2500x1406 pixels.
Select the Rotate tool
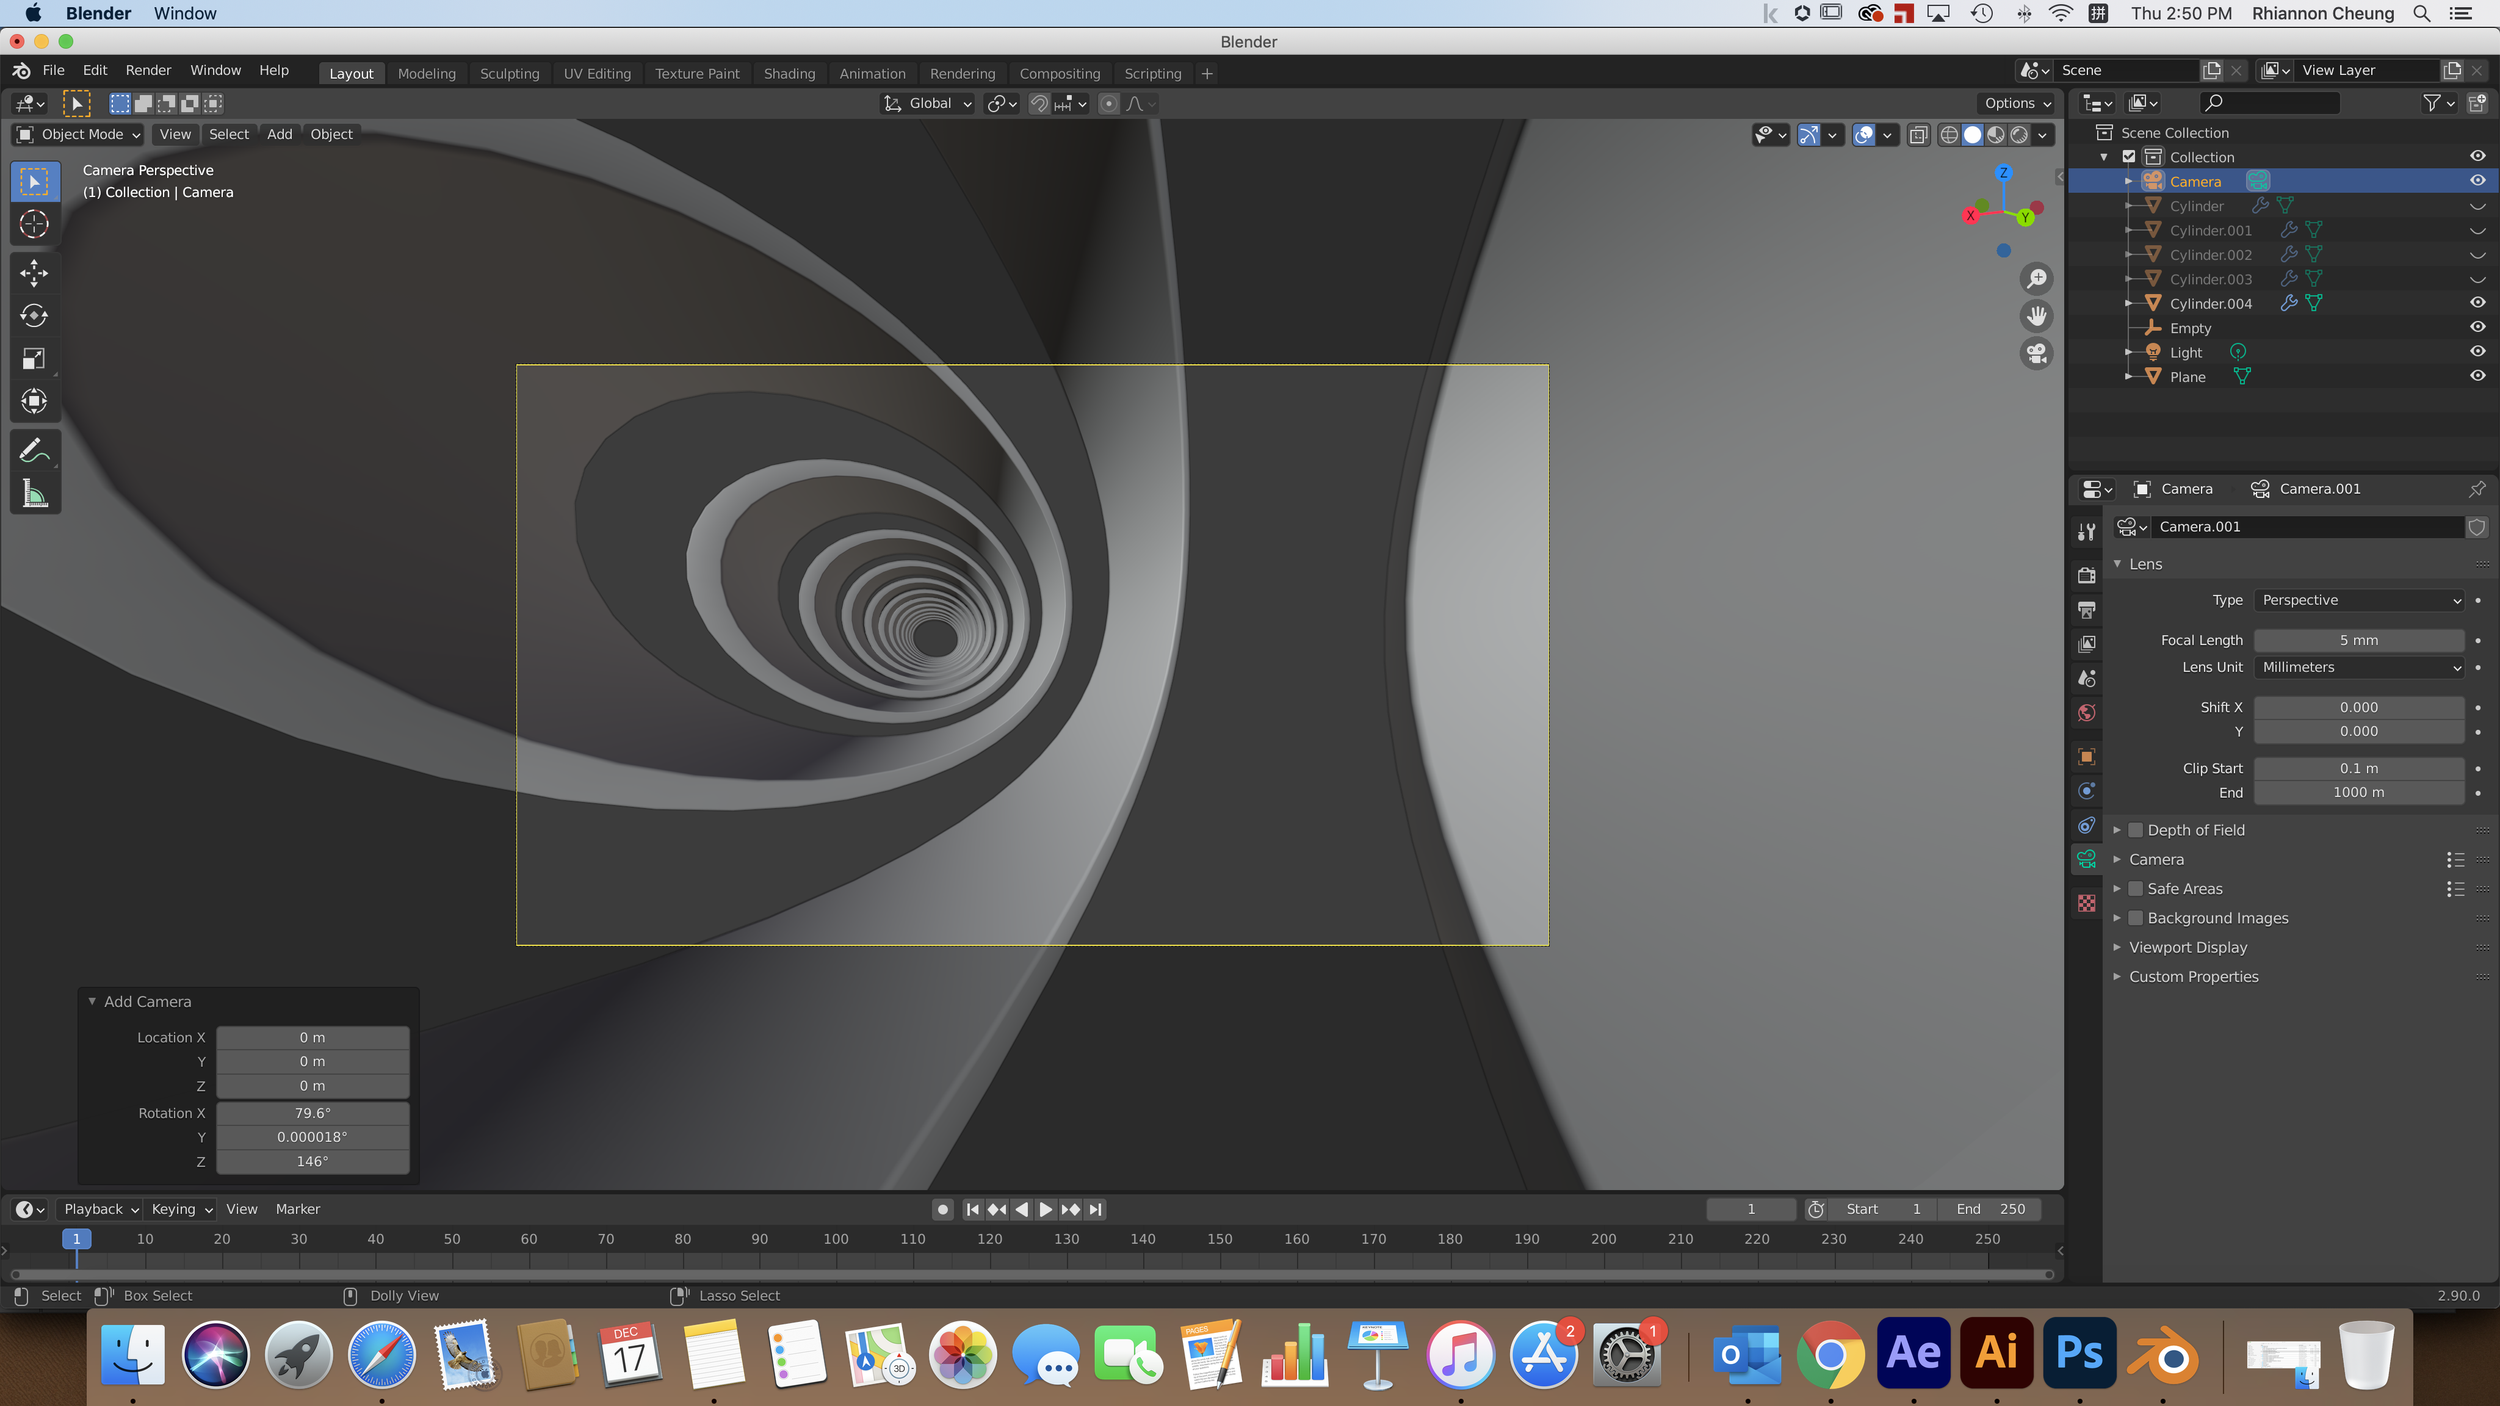[x=34, y=316]
